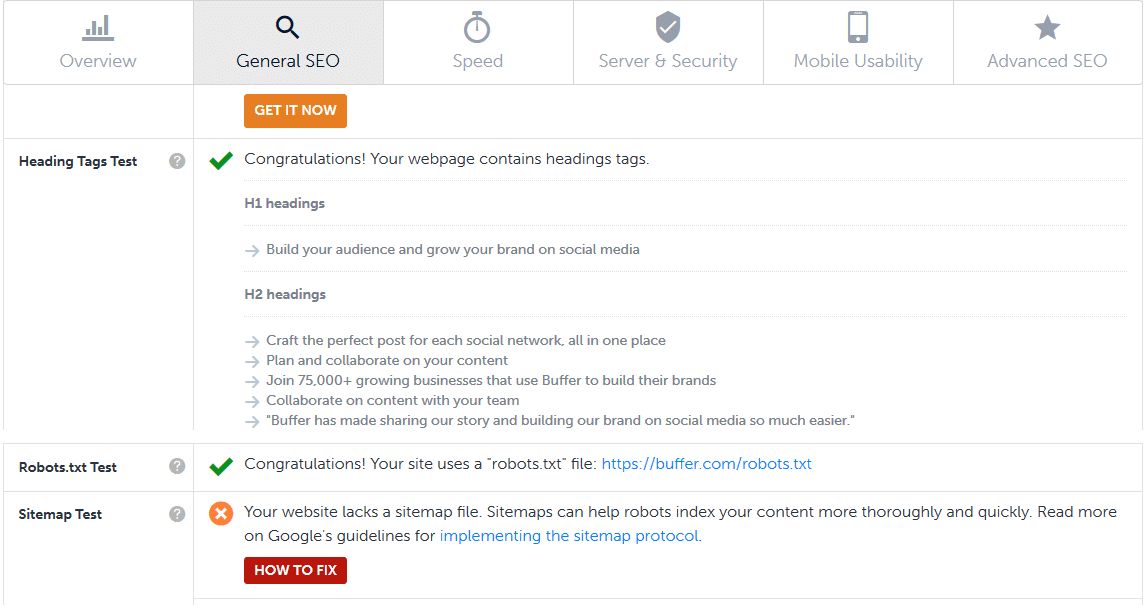The image size is (1146, 608).
Task: Click help icon next to Robots.txt Test
Action: 177,466
